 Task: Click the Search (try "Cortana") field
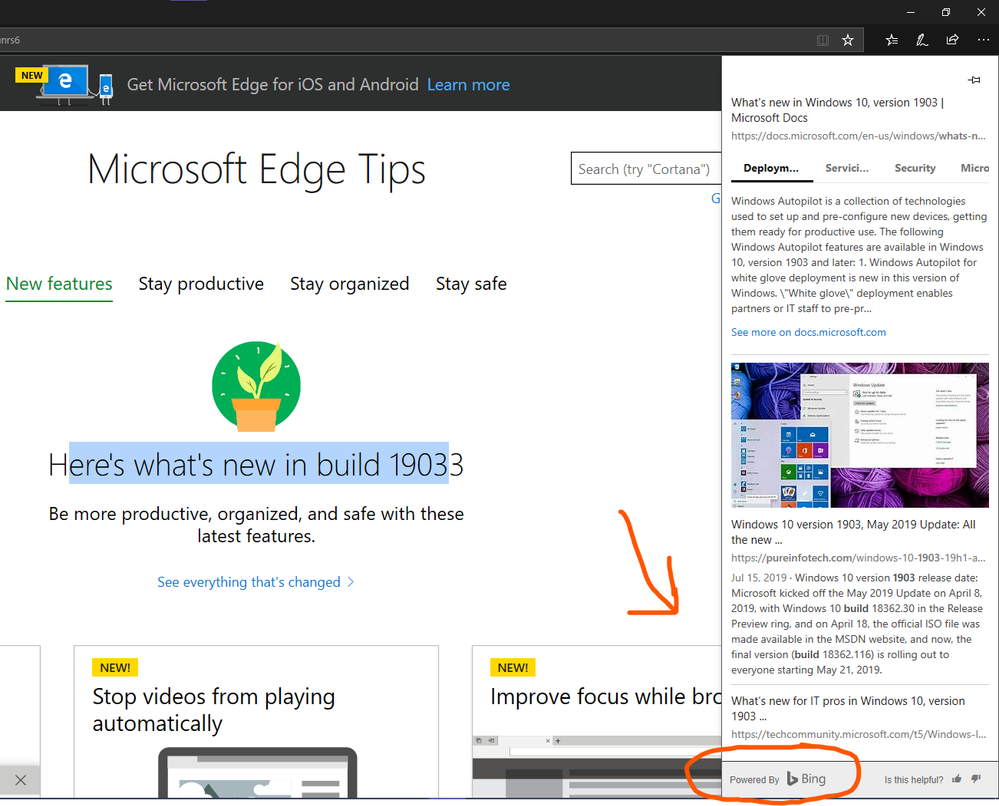(x=646, y=169)
